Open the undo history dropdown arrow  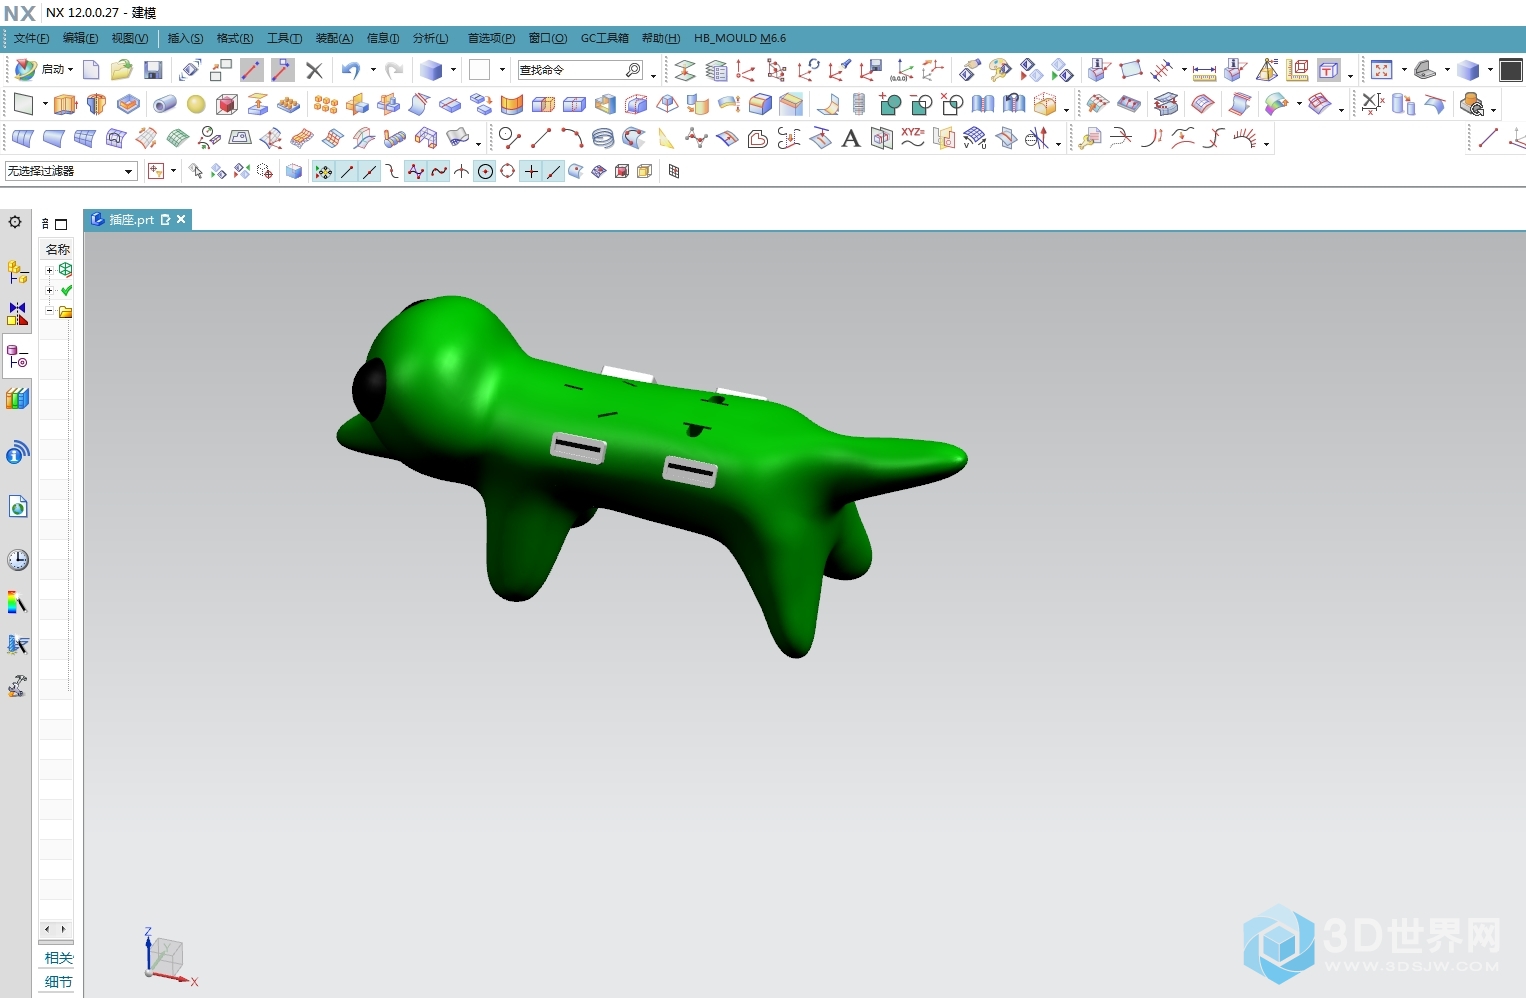point(373,70)
